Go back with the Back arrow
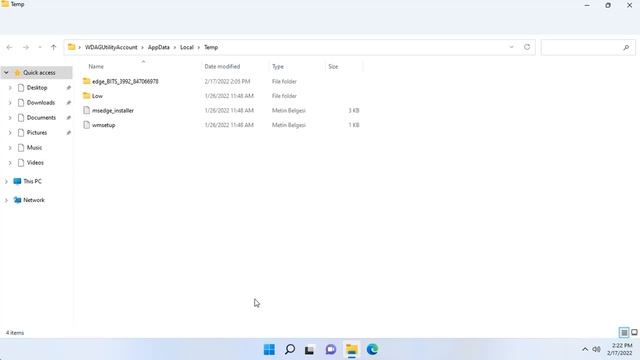The width and height of the screenshot is (640, 360). pyautogui.click(x=9, y=47)
